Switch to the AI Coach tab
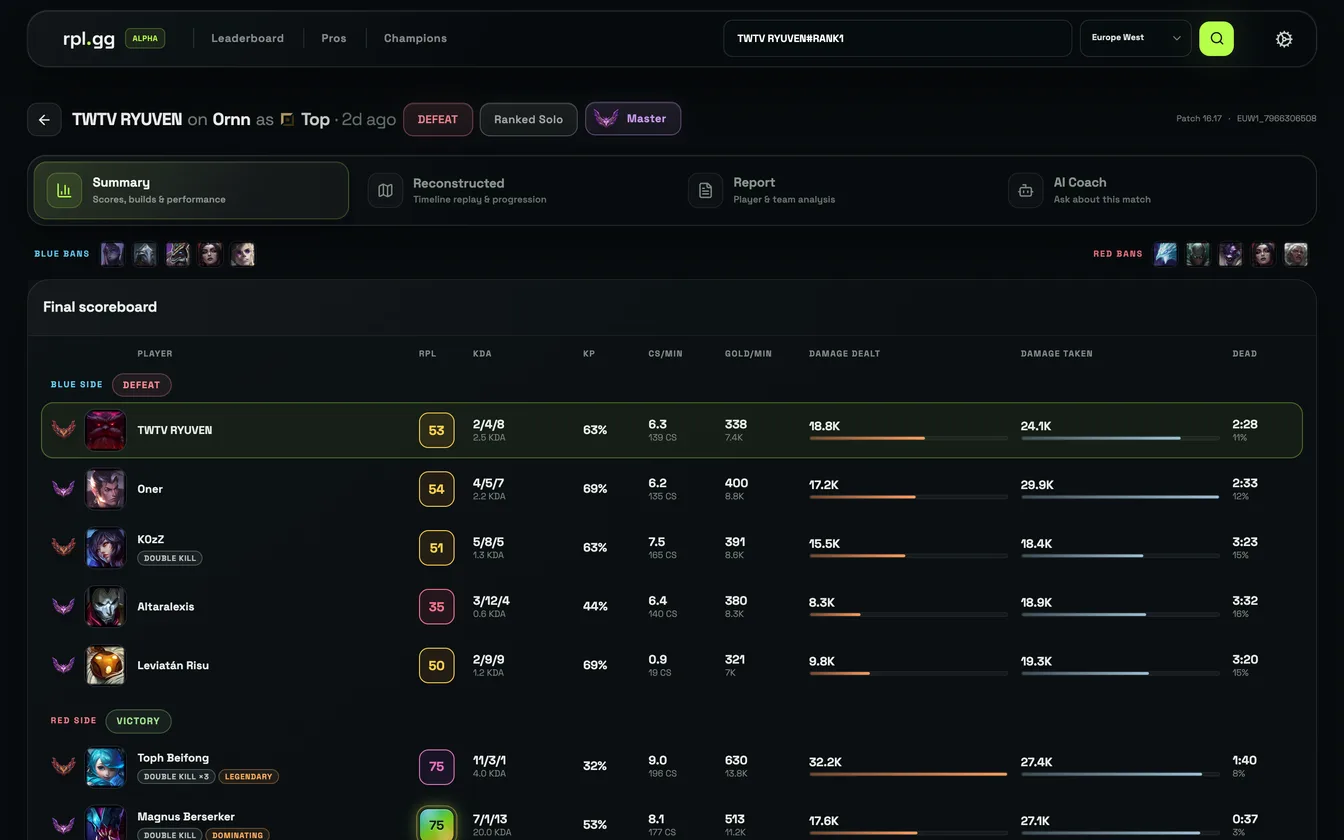Screen dimensions: 1344x840 click(1152, 190)
